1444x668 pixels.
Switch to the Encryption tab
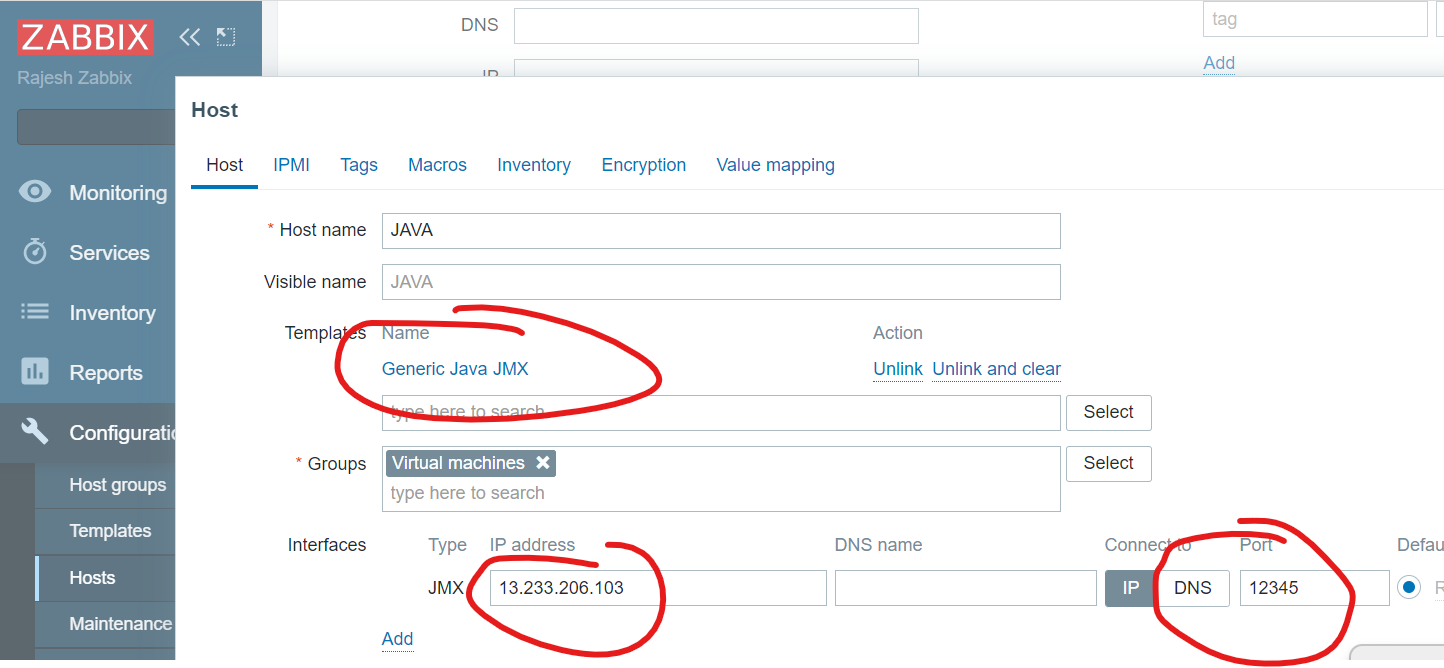644,165
